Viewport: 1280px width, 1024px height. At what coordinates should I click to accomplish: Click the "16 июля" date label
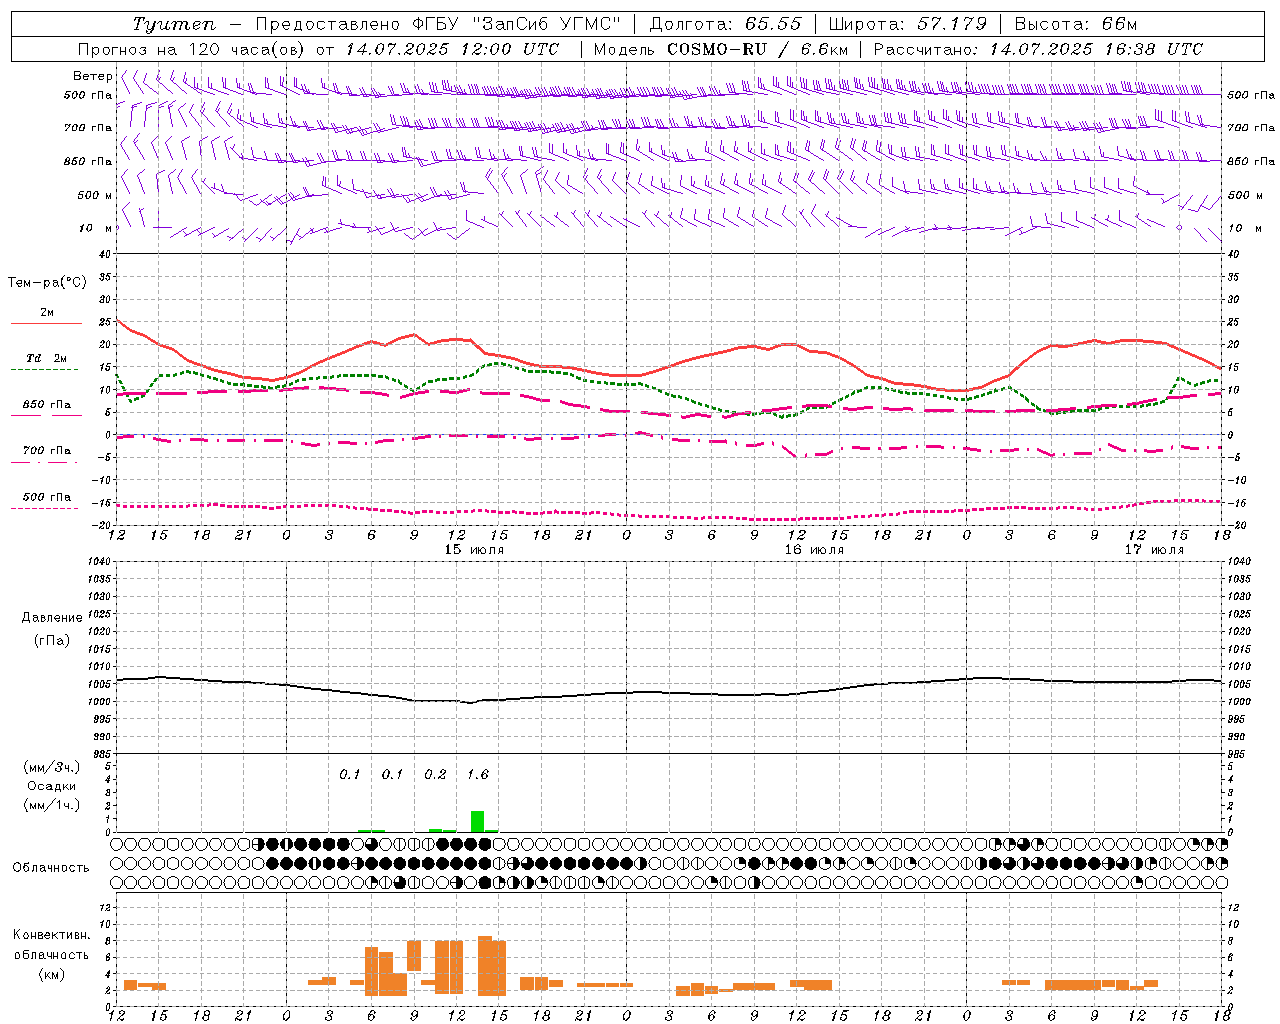pyautogui.click(x=814, y=550)
